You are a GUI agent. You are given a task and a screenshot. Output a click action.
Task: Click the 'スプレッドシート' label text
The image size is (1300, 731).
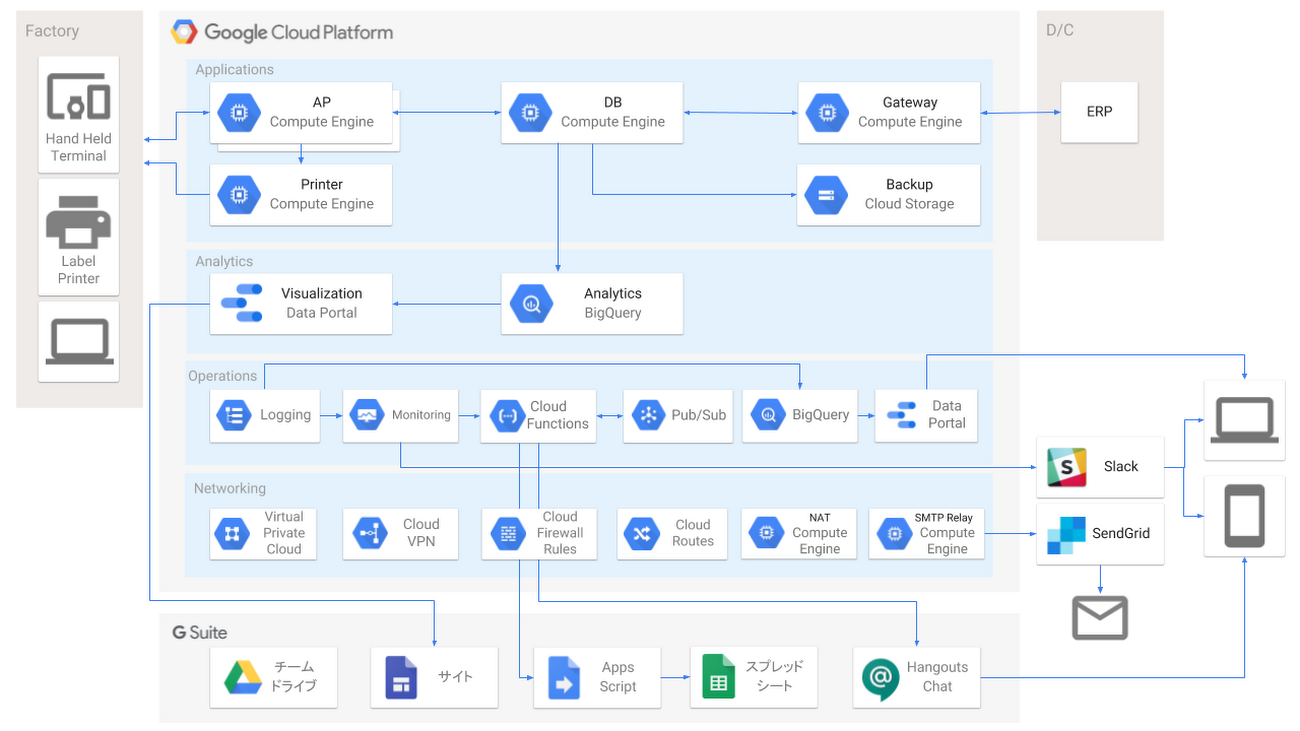coord(774,676)
